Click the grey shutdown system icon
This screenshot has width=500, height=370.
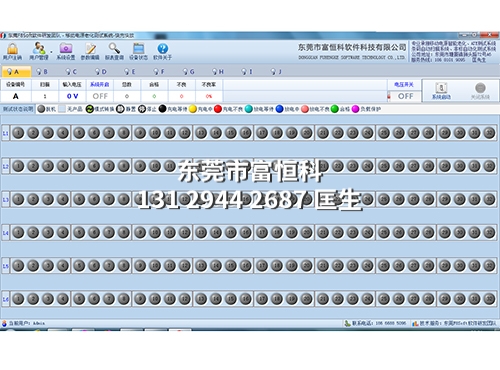pos(480,88)
